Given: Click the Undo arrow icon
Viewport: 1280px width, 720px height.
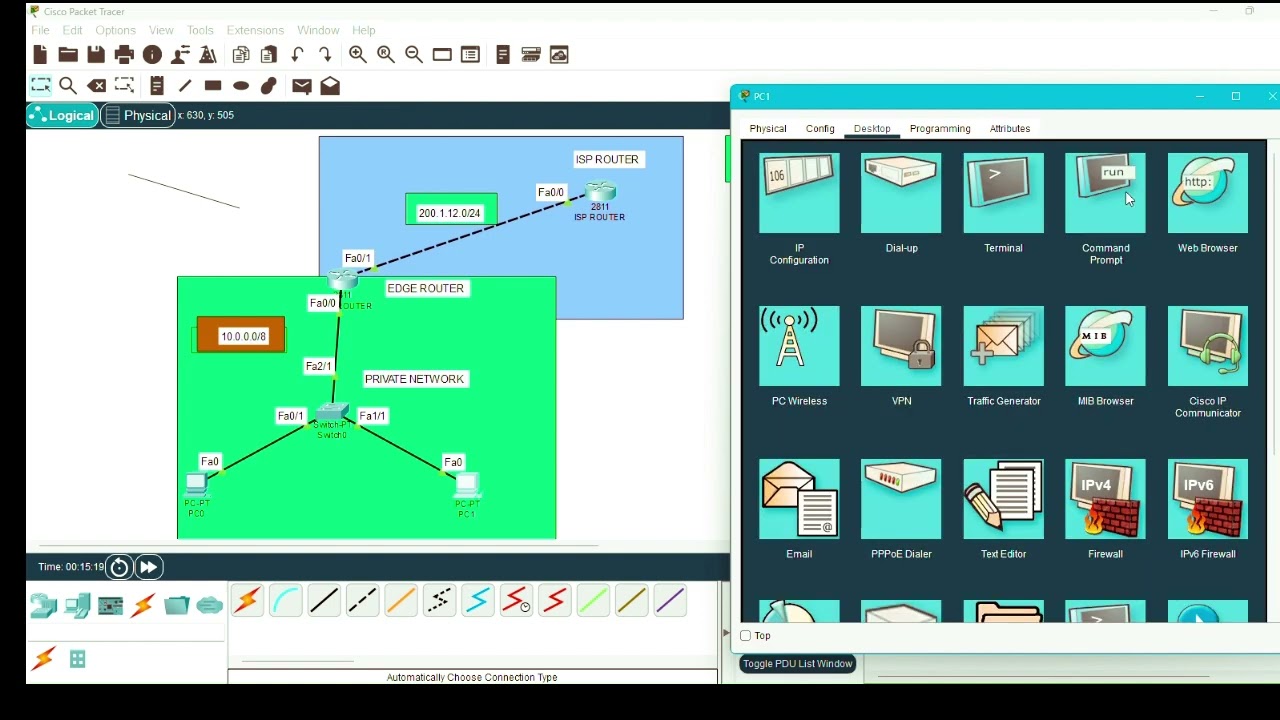Looking at the screenshot, I should point(297,55).
